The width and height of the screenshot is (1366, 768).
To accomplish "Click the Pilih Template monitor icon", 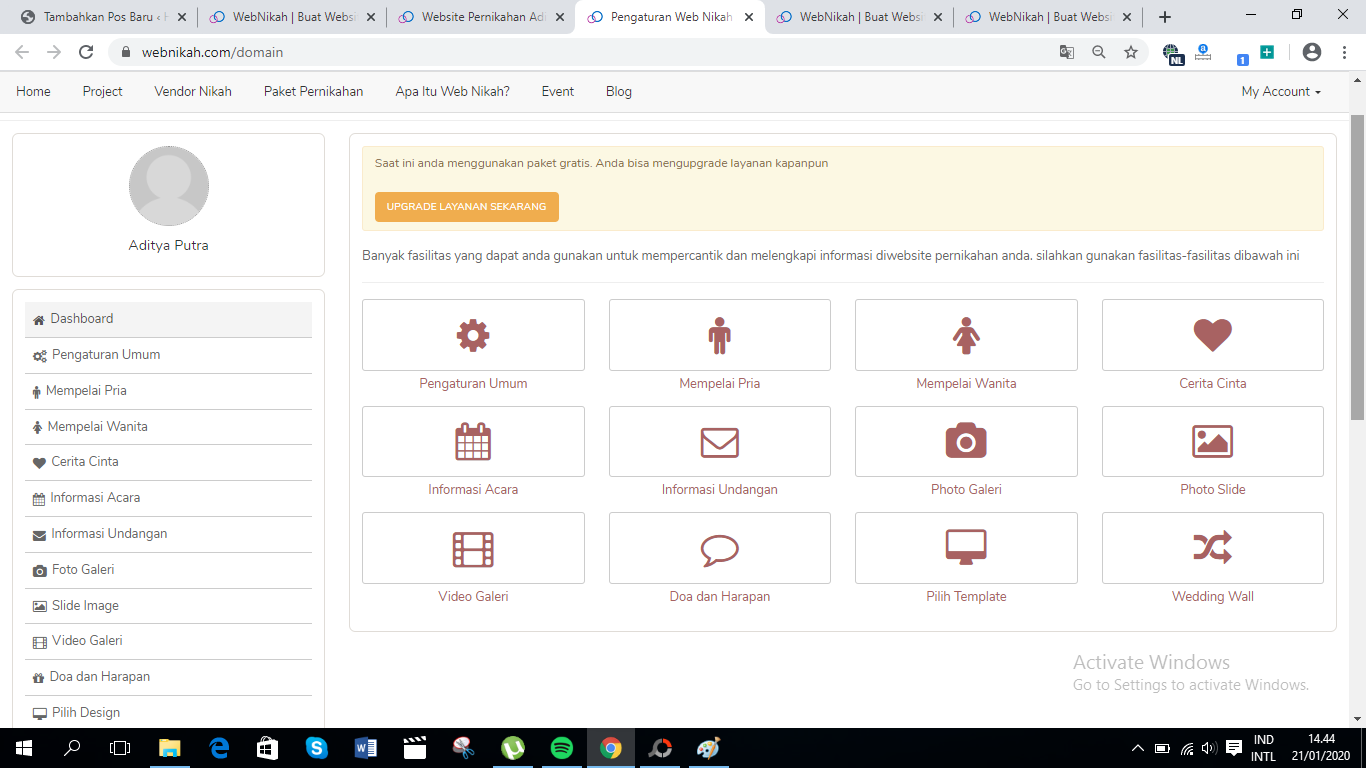I will [965, 547].
